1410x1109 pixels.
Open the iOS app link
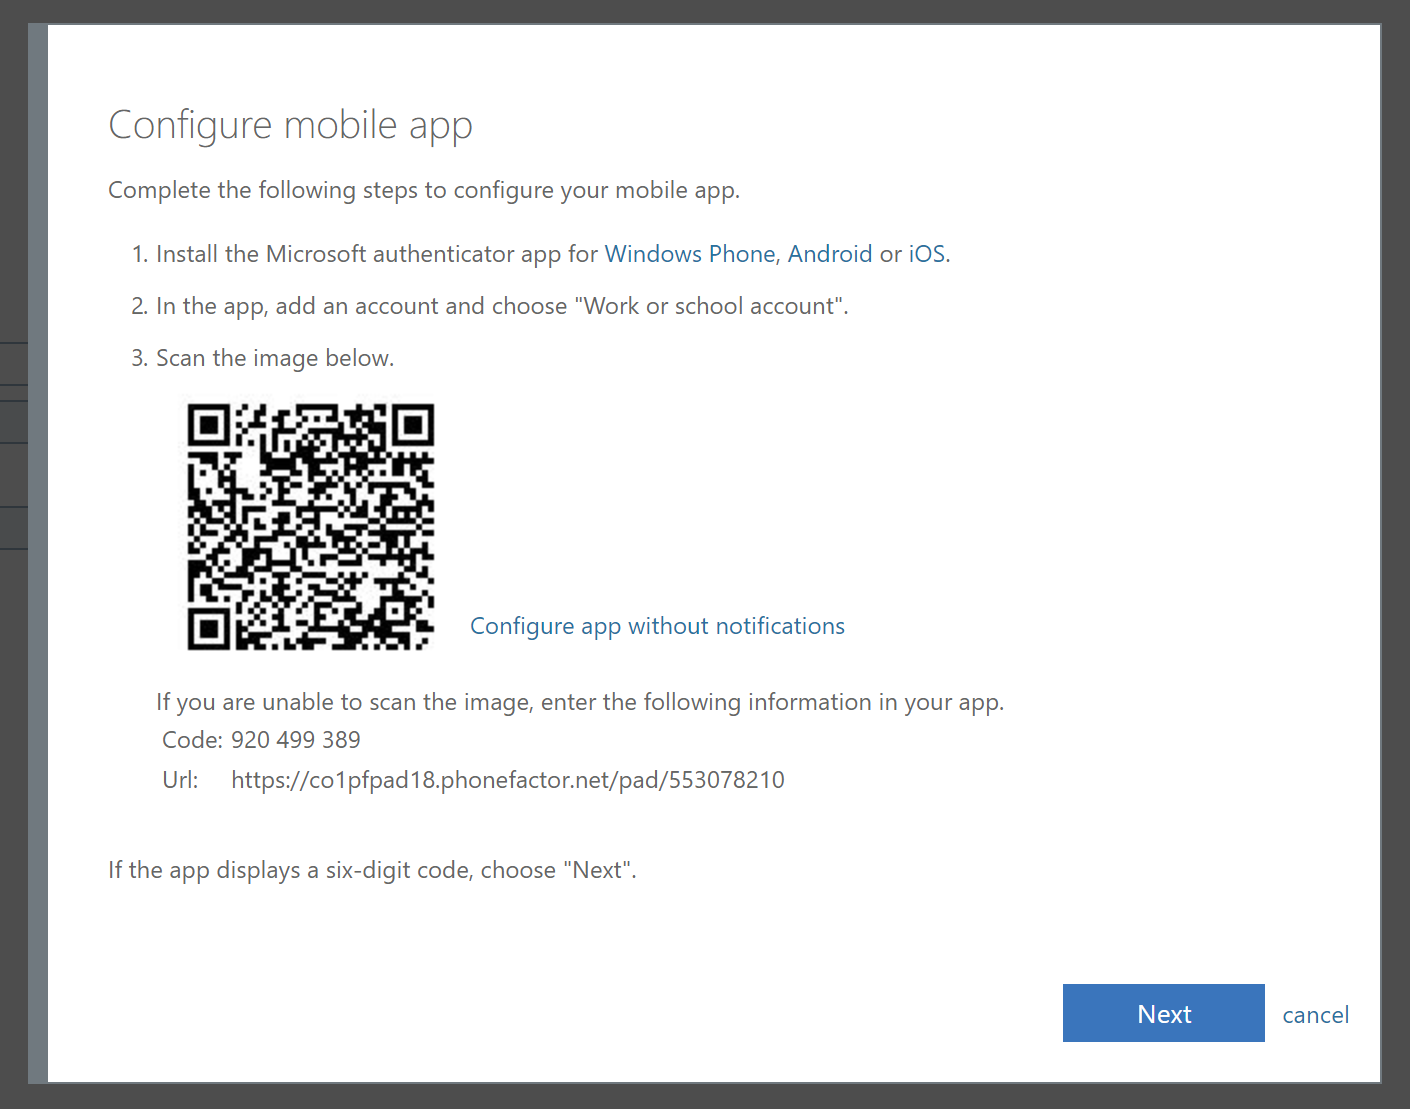click(926, 254)
